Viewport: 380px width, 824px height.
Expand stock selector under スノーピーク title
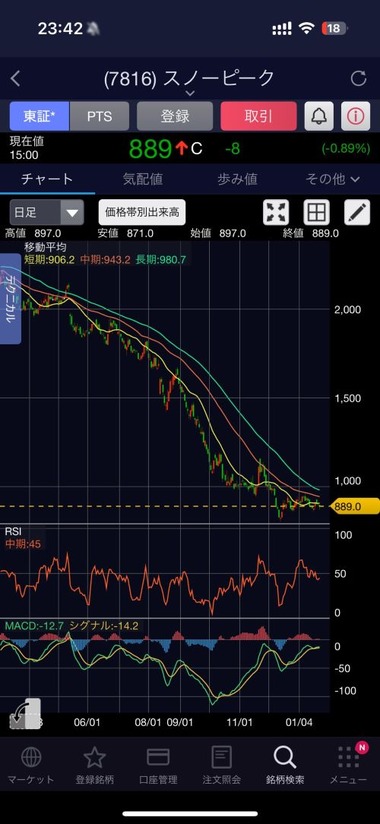tap(190, 93)
